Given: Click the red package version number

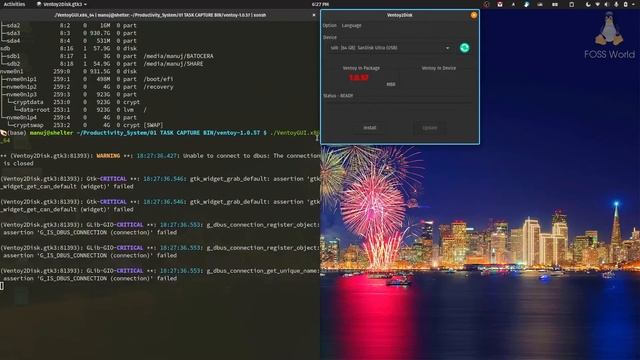Looking at the screenshot, I should point(359,78).
